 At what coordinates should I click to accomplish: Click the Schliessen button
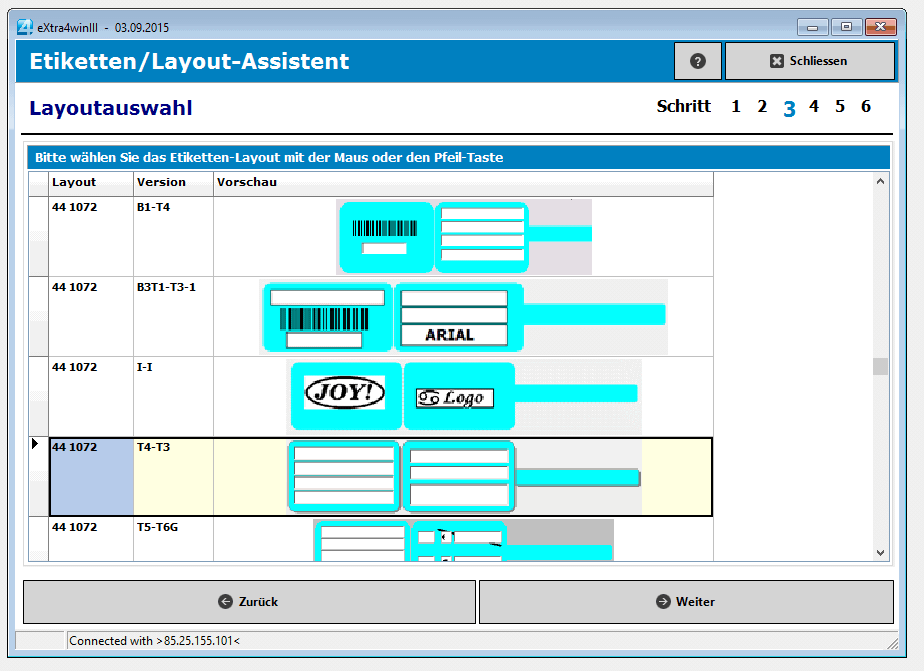tap(809, 61)
